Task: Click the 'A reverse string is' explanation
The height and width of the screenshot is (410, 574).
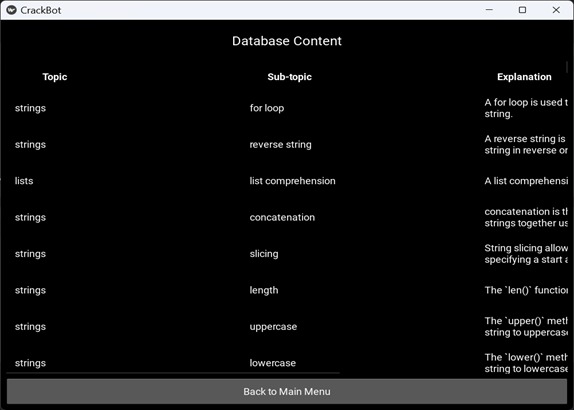Action: (526, 145)
